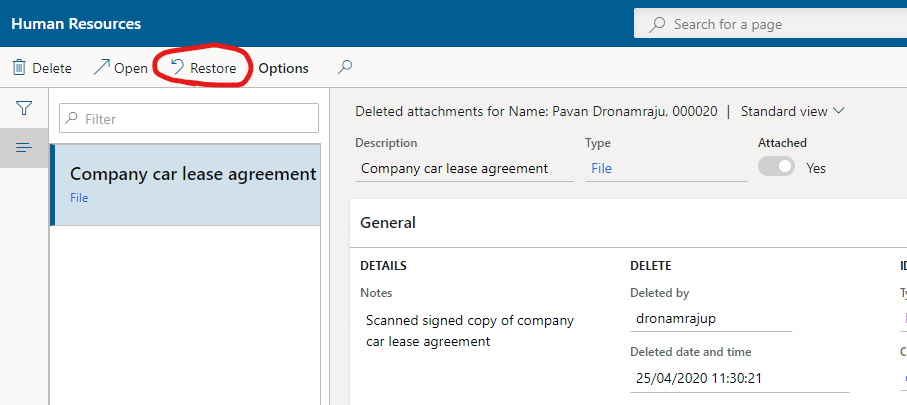Viewport: 907px width, 405px height.
Task: Restore the deleted attachment
Action: pyautogui.click(x=203, y=68)
